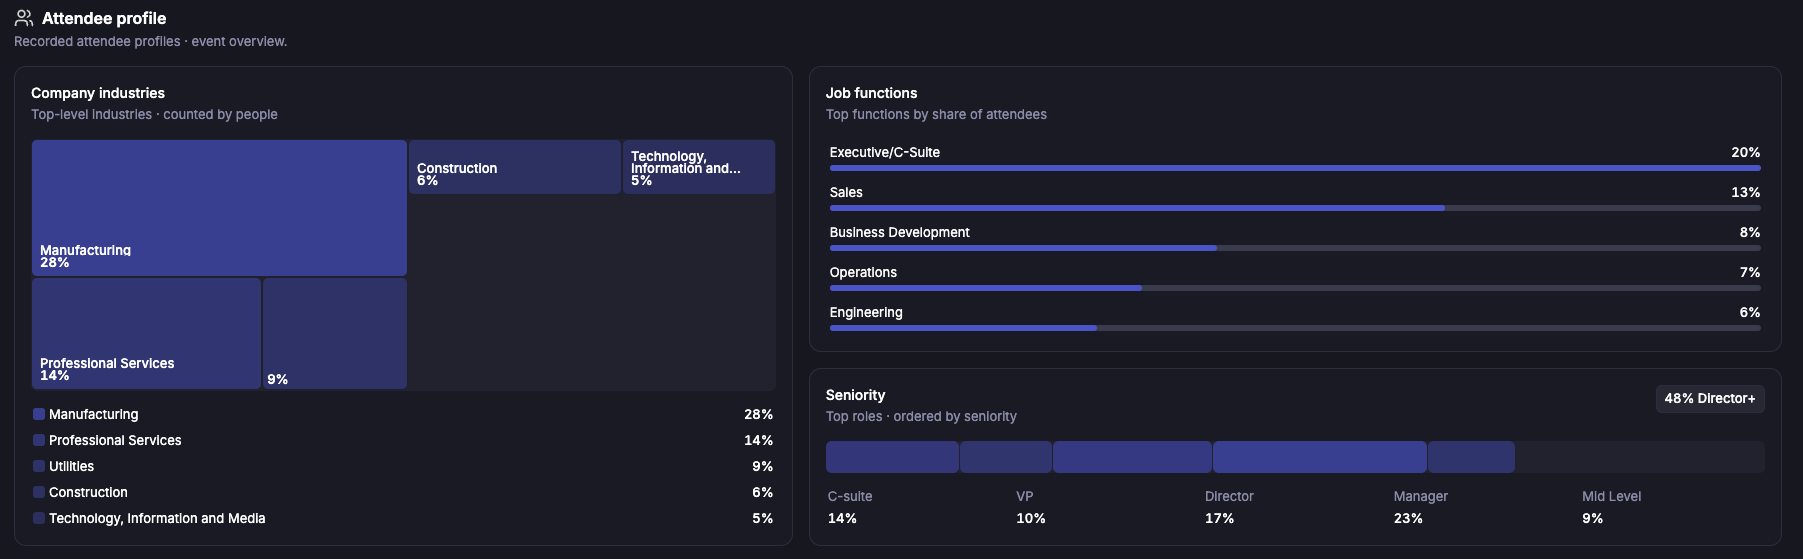Click the Attendee profile people icon
This screenshot has width=1803, height=559.
pyautogui.click(x=24, y=18)
